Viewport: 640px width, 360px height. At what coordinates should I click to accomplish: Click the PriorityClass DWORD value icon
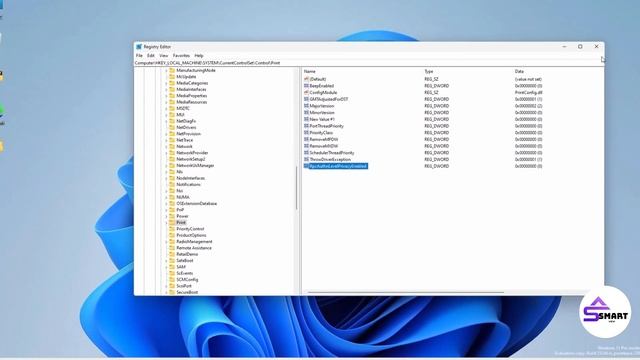[306, 133]
